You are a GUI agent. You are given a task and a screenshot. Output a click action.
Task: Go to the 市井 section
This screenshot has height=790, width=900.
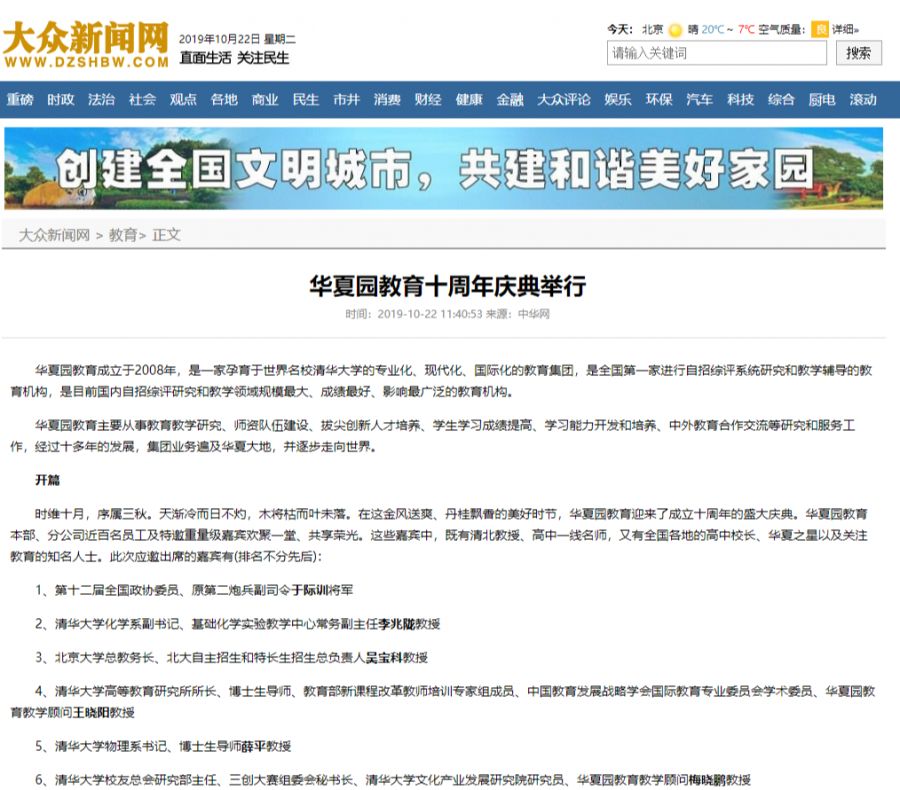coord(346,100)
